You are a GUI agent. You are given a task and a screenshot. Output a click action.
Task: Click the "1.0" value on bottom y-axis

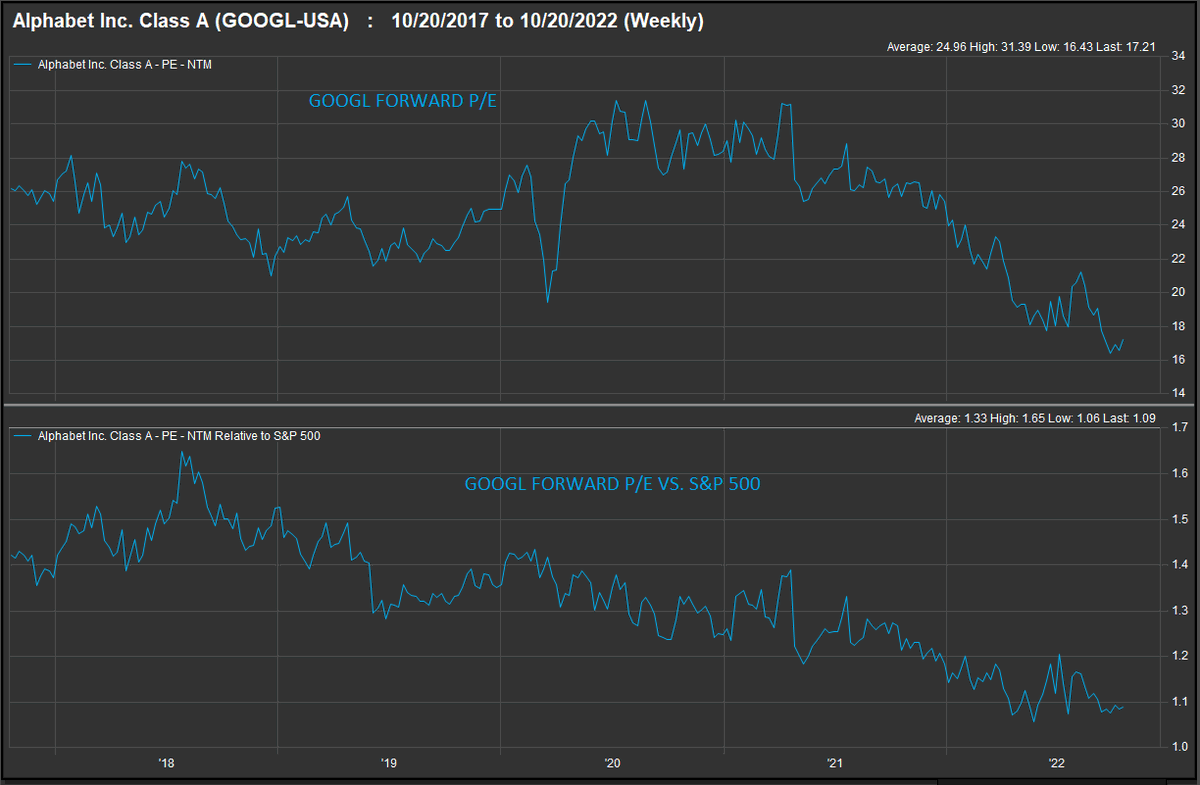[x=1180, y=747]
